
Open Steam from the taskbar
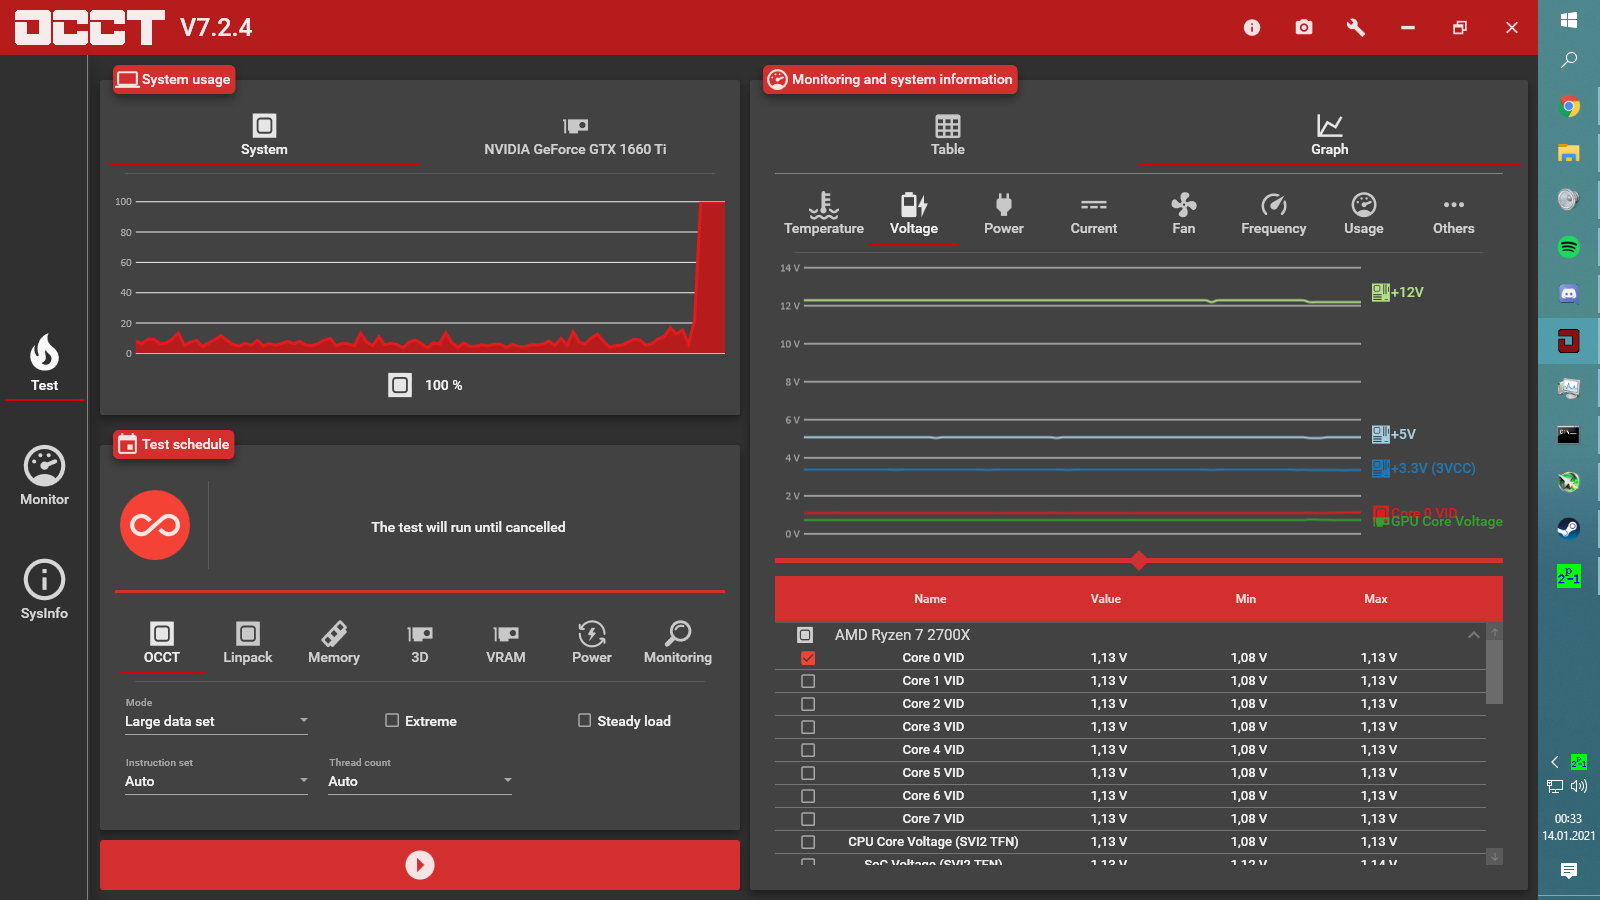tap(1569, 529)
